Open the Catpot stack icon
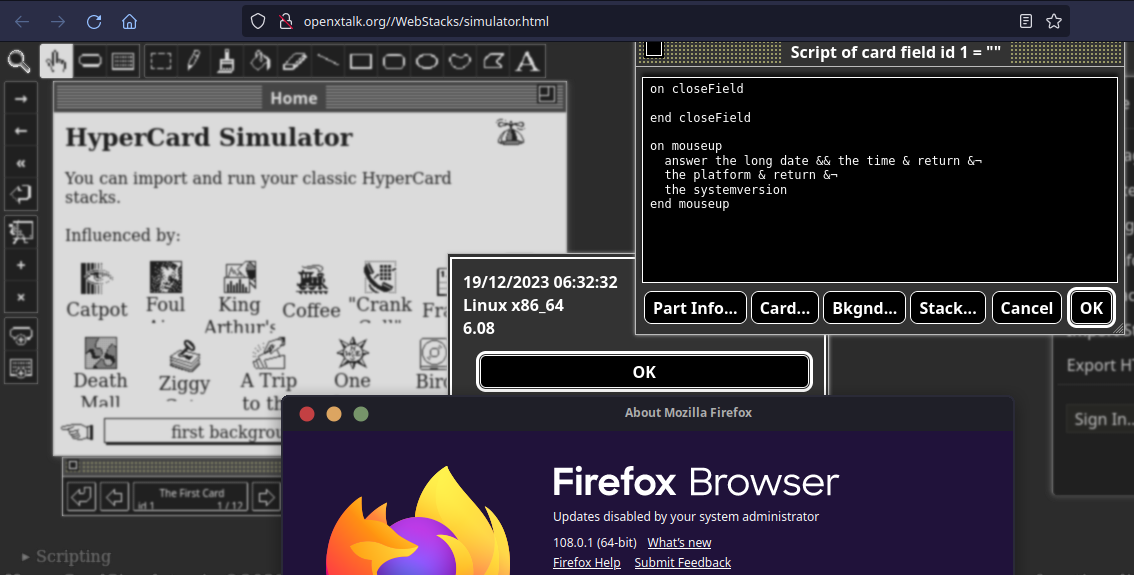The height and width of the screenshot is (575, 1134). (x=96, y=278)
